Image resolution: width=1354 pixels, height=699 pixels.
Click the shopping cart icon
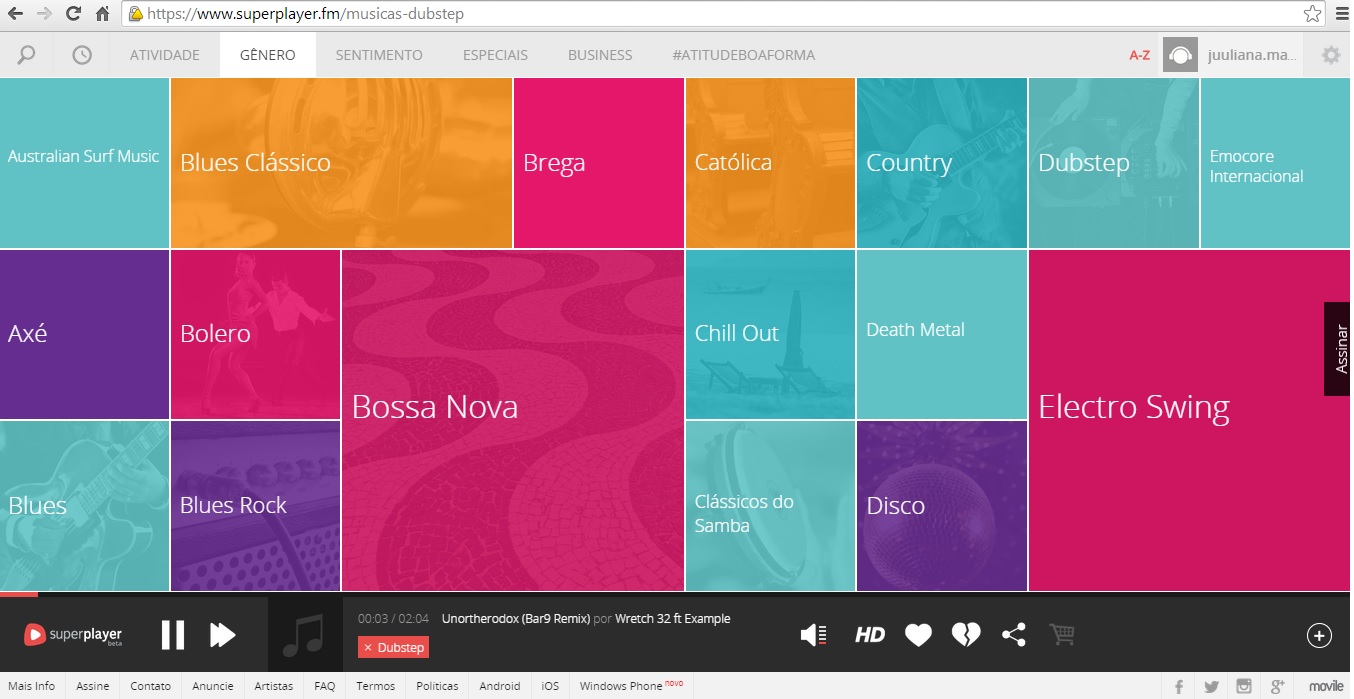(1062, 635)
